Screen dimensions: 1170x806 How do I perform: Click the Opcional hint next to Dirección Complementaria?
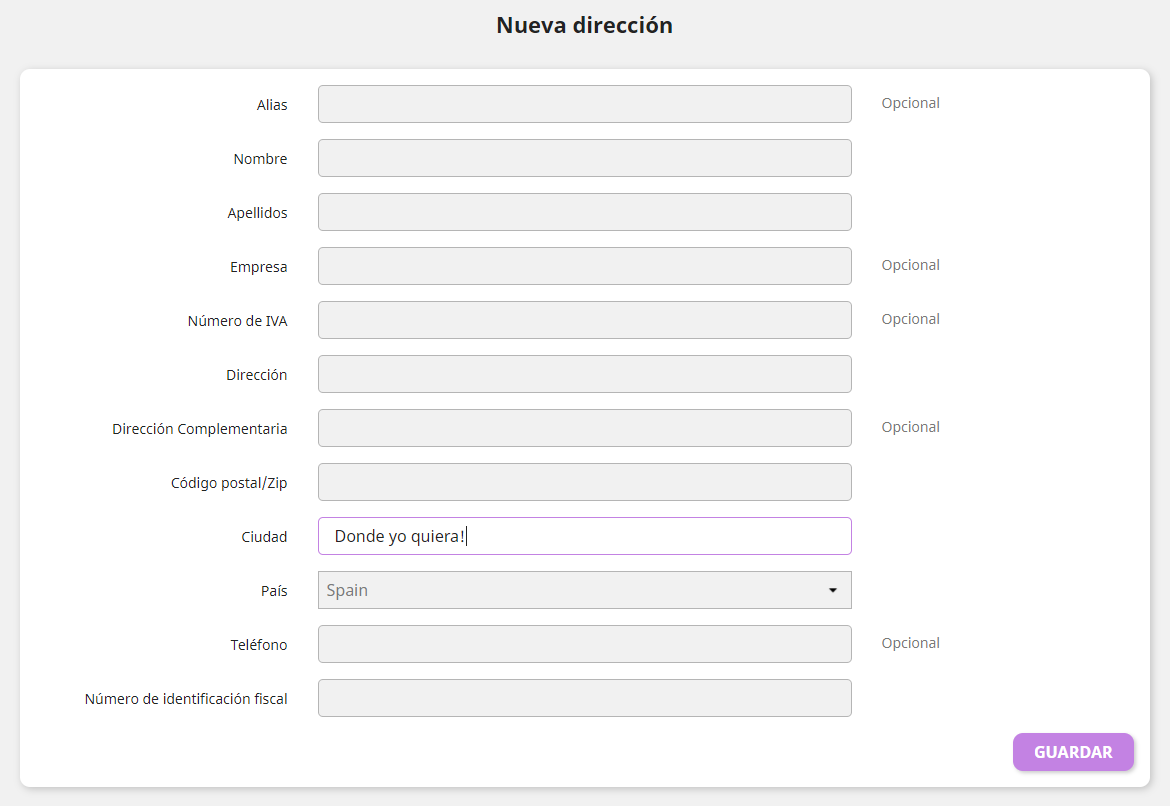click(910, 427)
